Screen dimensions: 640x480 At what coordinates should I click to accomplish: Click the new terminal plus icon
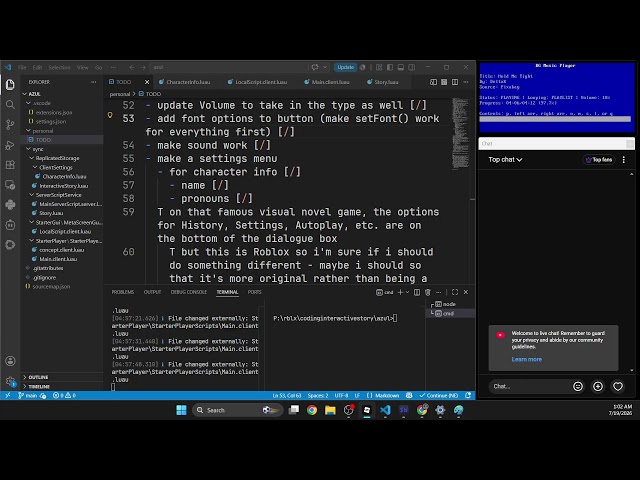(x=400, y=292)
